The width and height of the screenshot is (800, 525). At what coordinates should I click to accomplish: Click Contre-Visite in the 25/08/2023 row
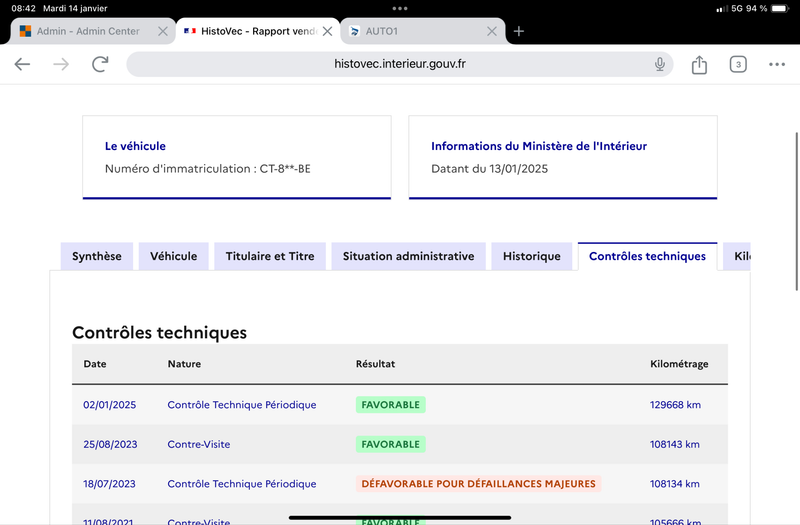198,444
